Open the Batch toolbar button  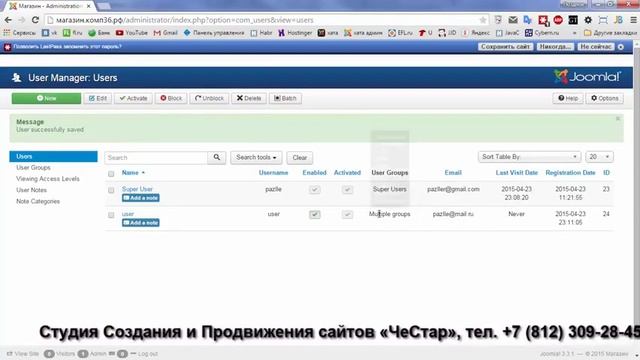point(285,98)
